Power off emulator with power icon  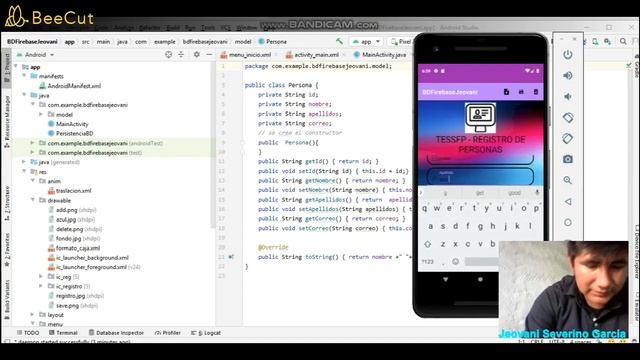pos(568,55)
